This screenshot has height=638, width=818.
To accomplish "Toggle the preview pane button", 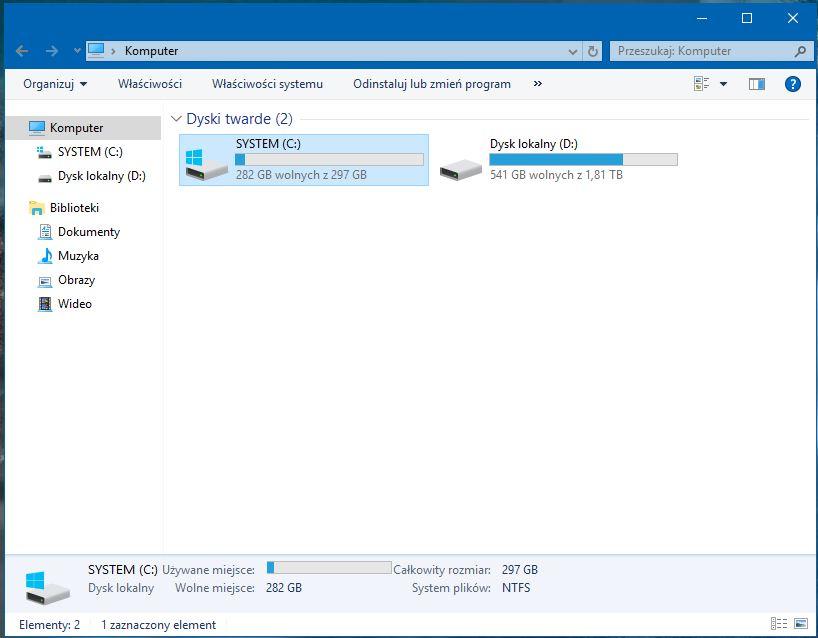I will [757, 84].
